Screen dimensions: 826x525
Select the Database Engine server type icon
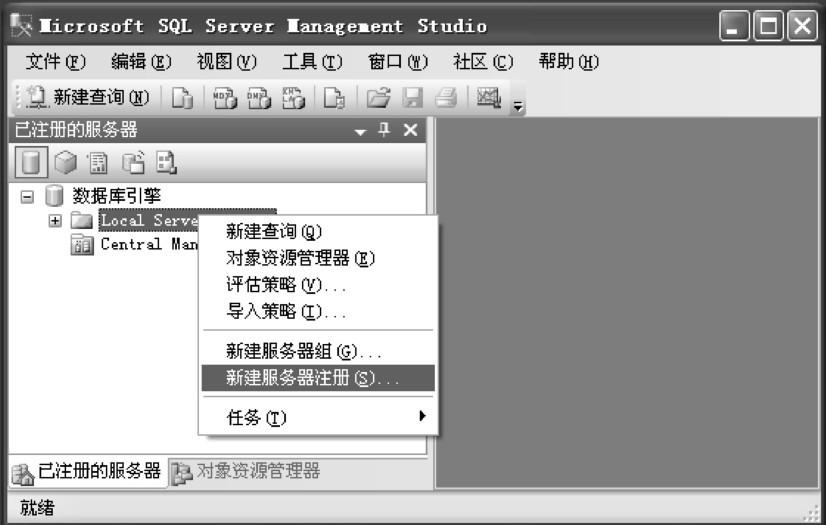[31, 162]
